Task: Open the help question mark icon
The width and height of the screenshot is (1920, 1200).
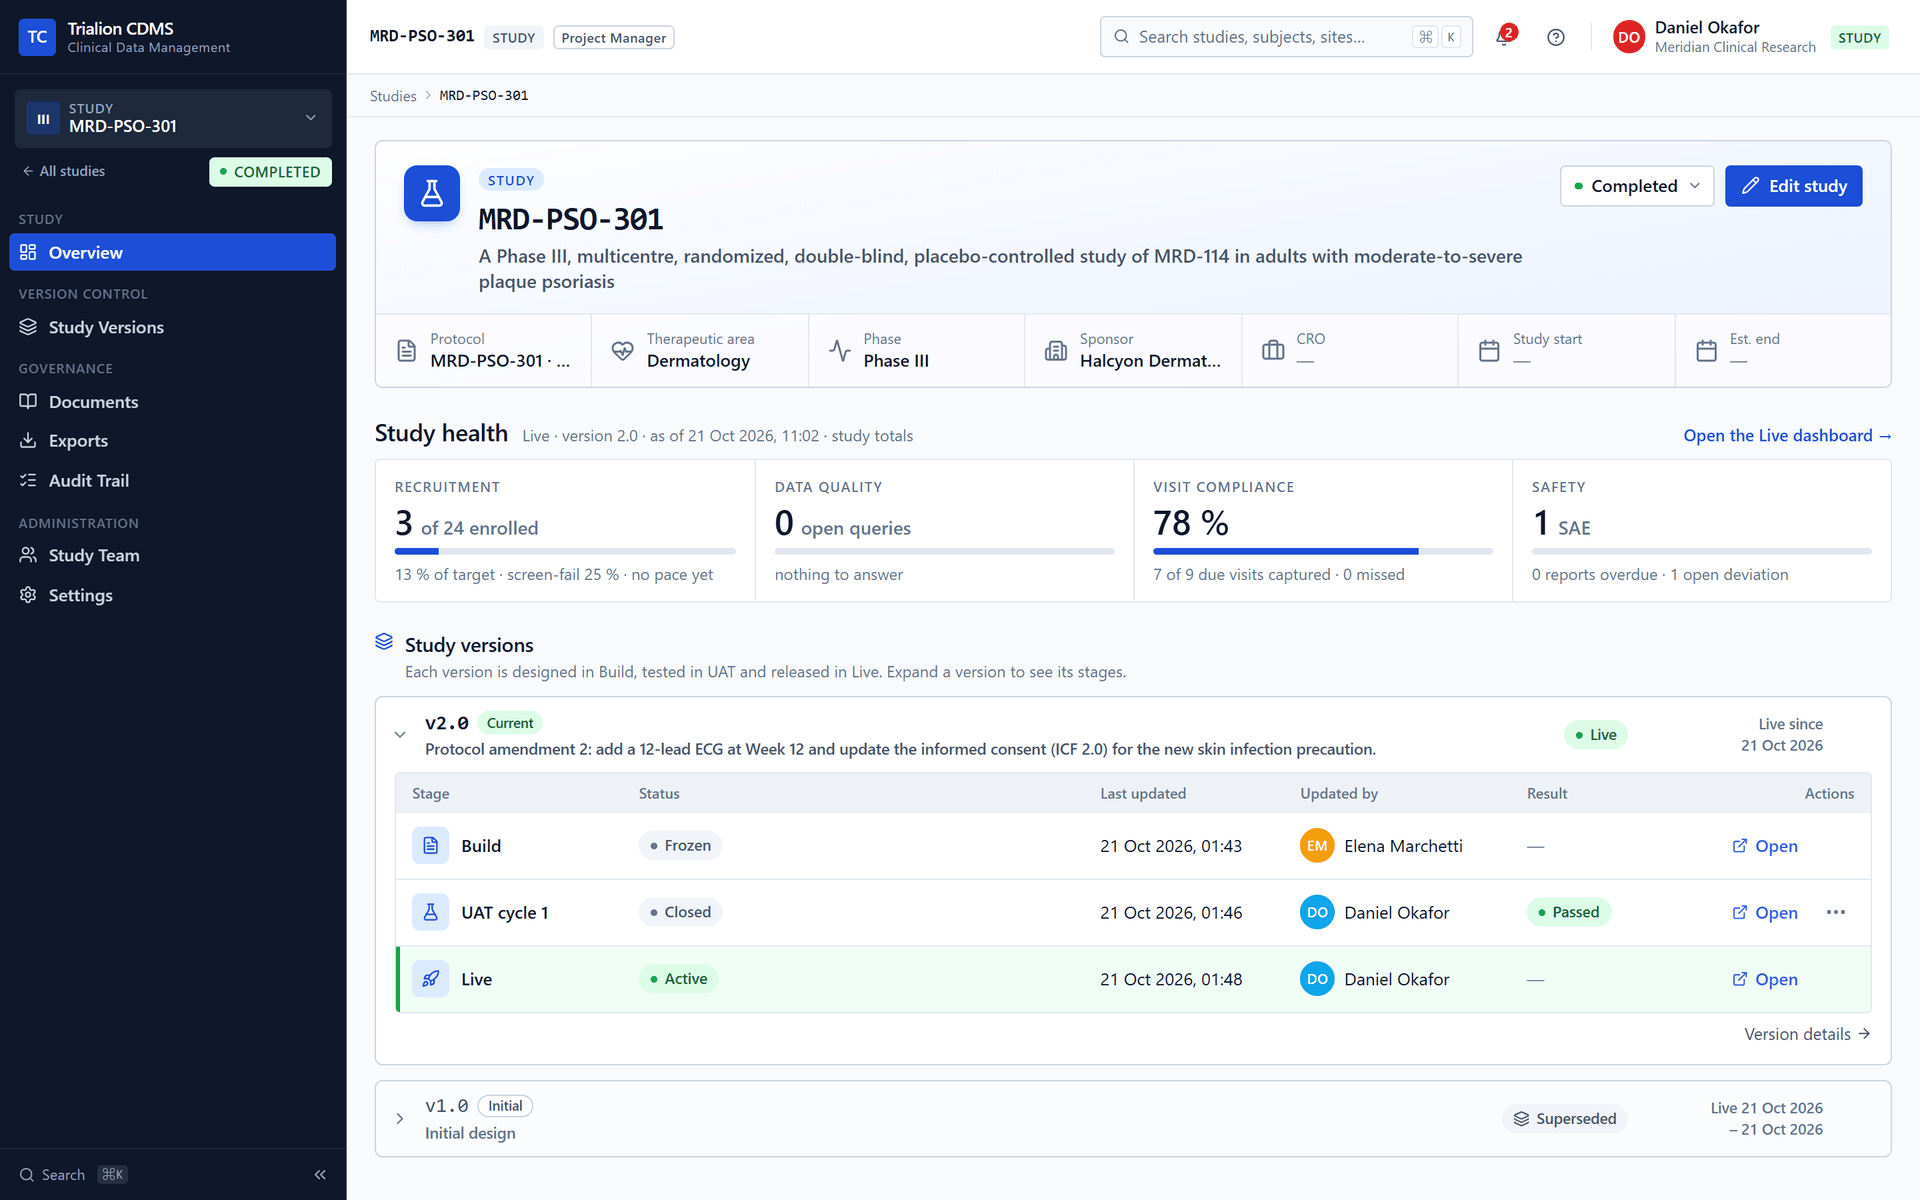Action: pyautogui.click(x=1556, y=37)
